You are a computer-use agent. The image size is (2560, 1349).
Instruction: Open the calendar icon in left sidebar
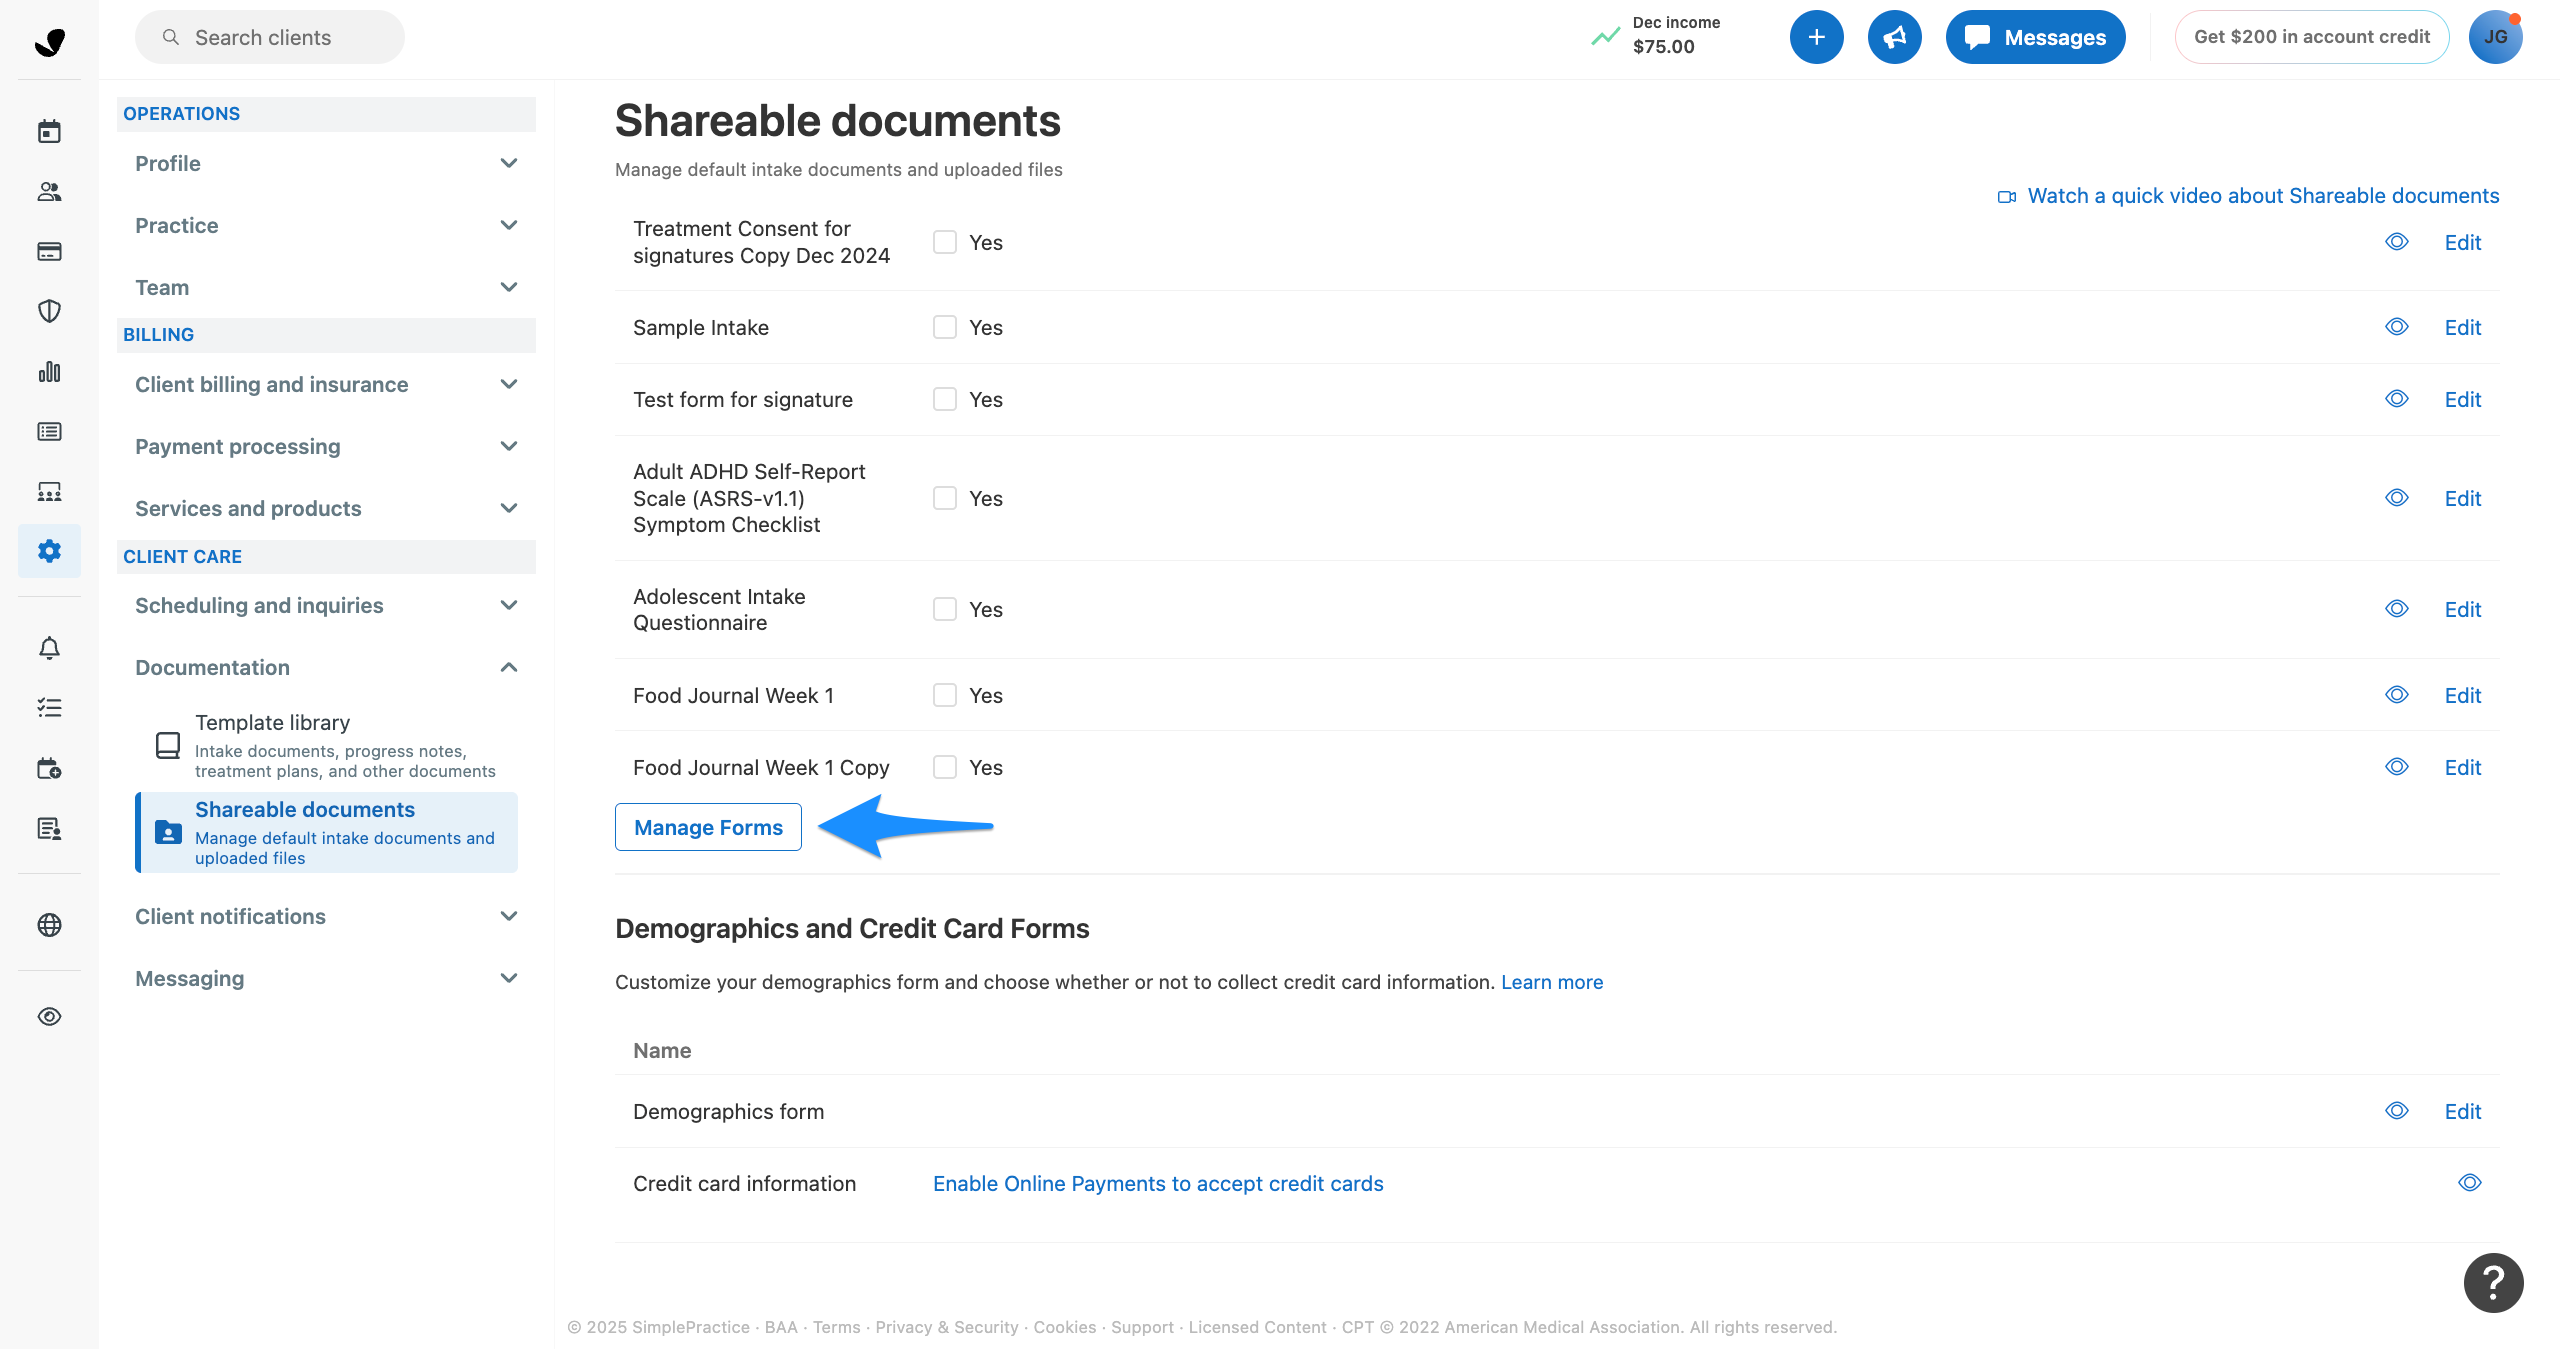point(49,131)
